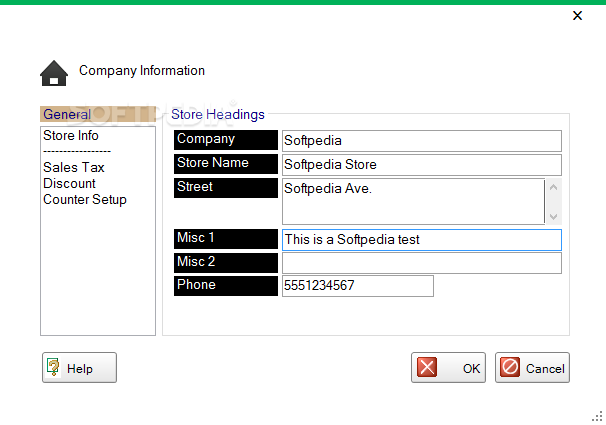Click the Misc 2 black label
The height and width of the screenshot is (425, 606).
(x=226, y=263)
